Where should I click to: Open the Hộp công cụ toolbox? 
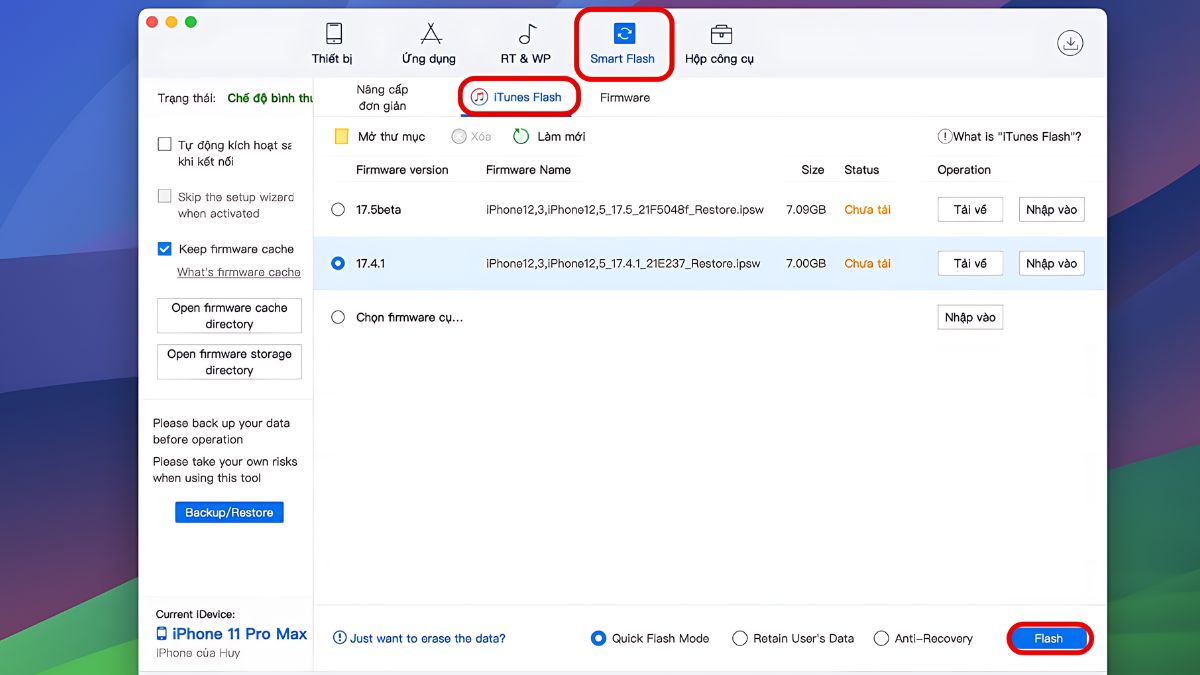click(720, 44)
